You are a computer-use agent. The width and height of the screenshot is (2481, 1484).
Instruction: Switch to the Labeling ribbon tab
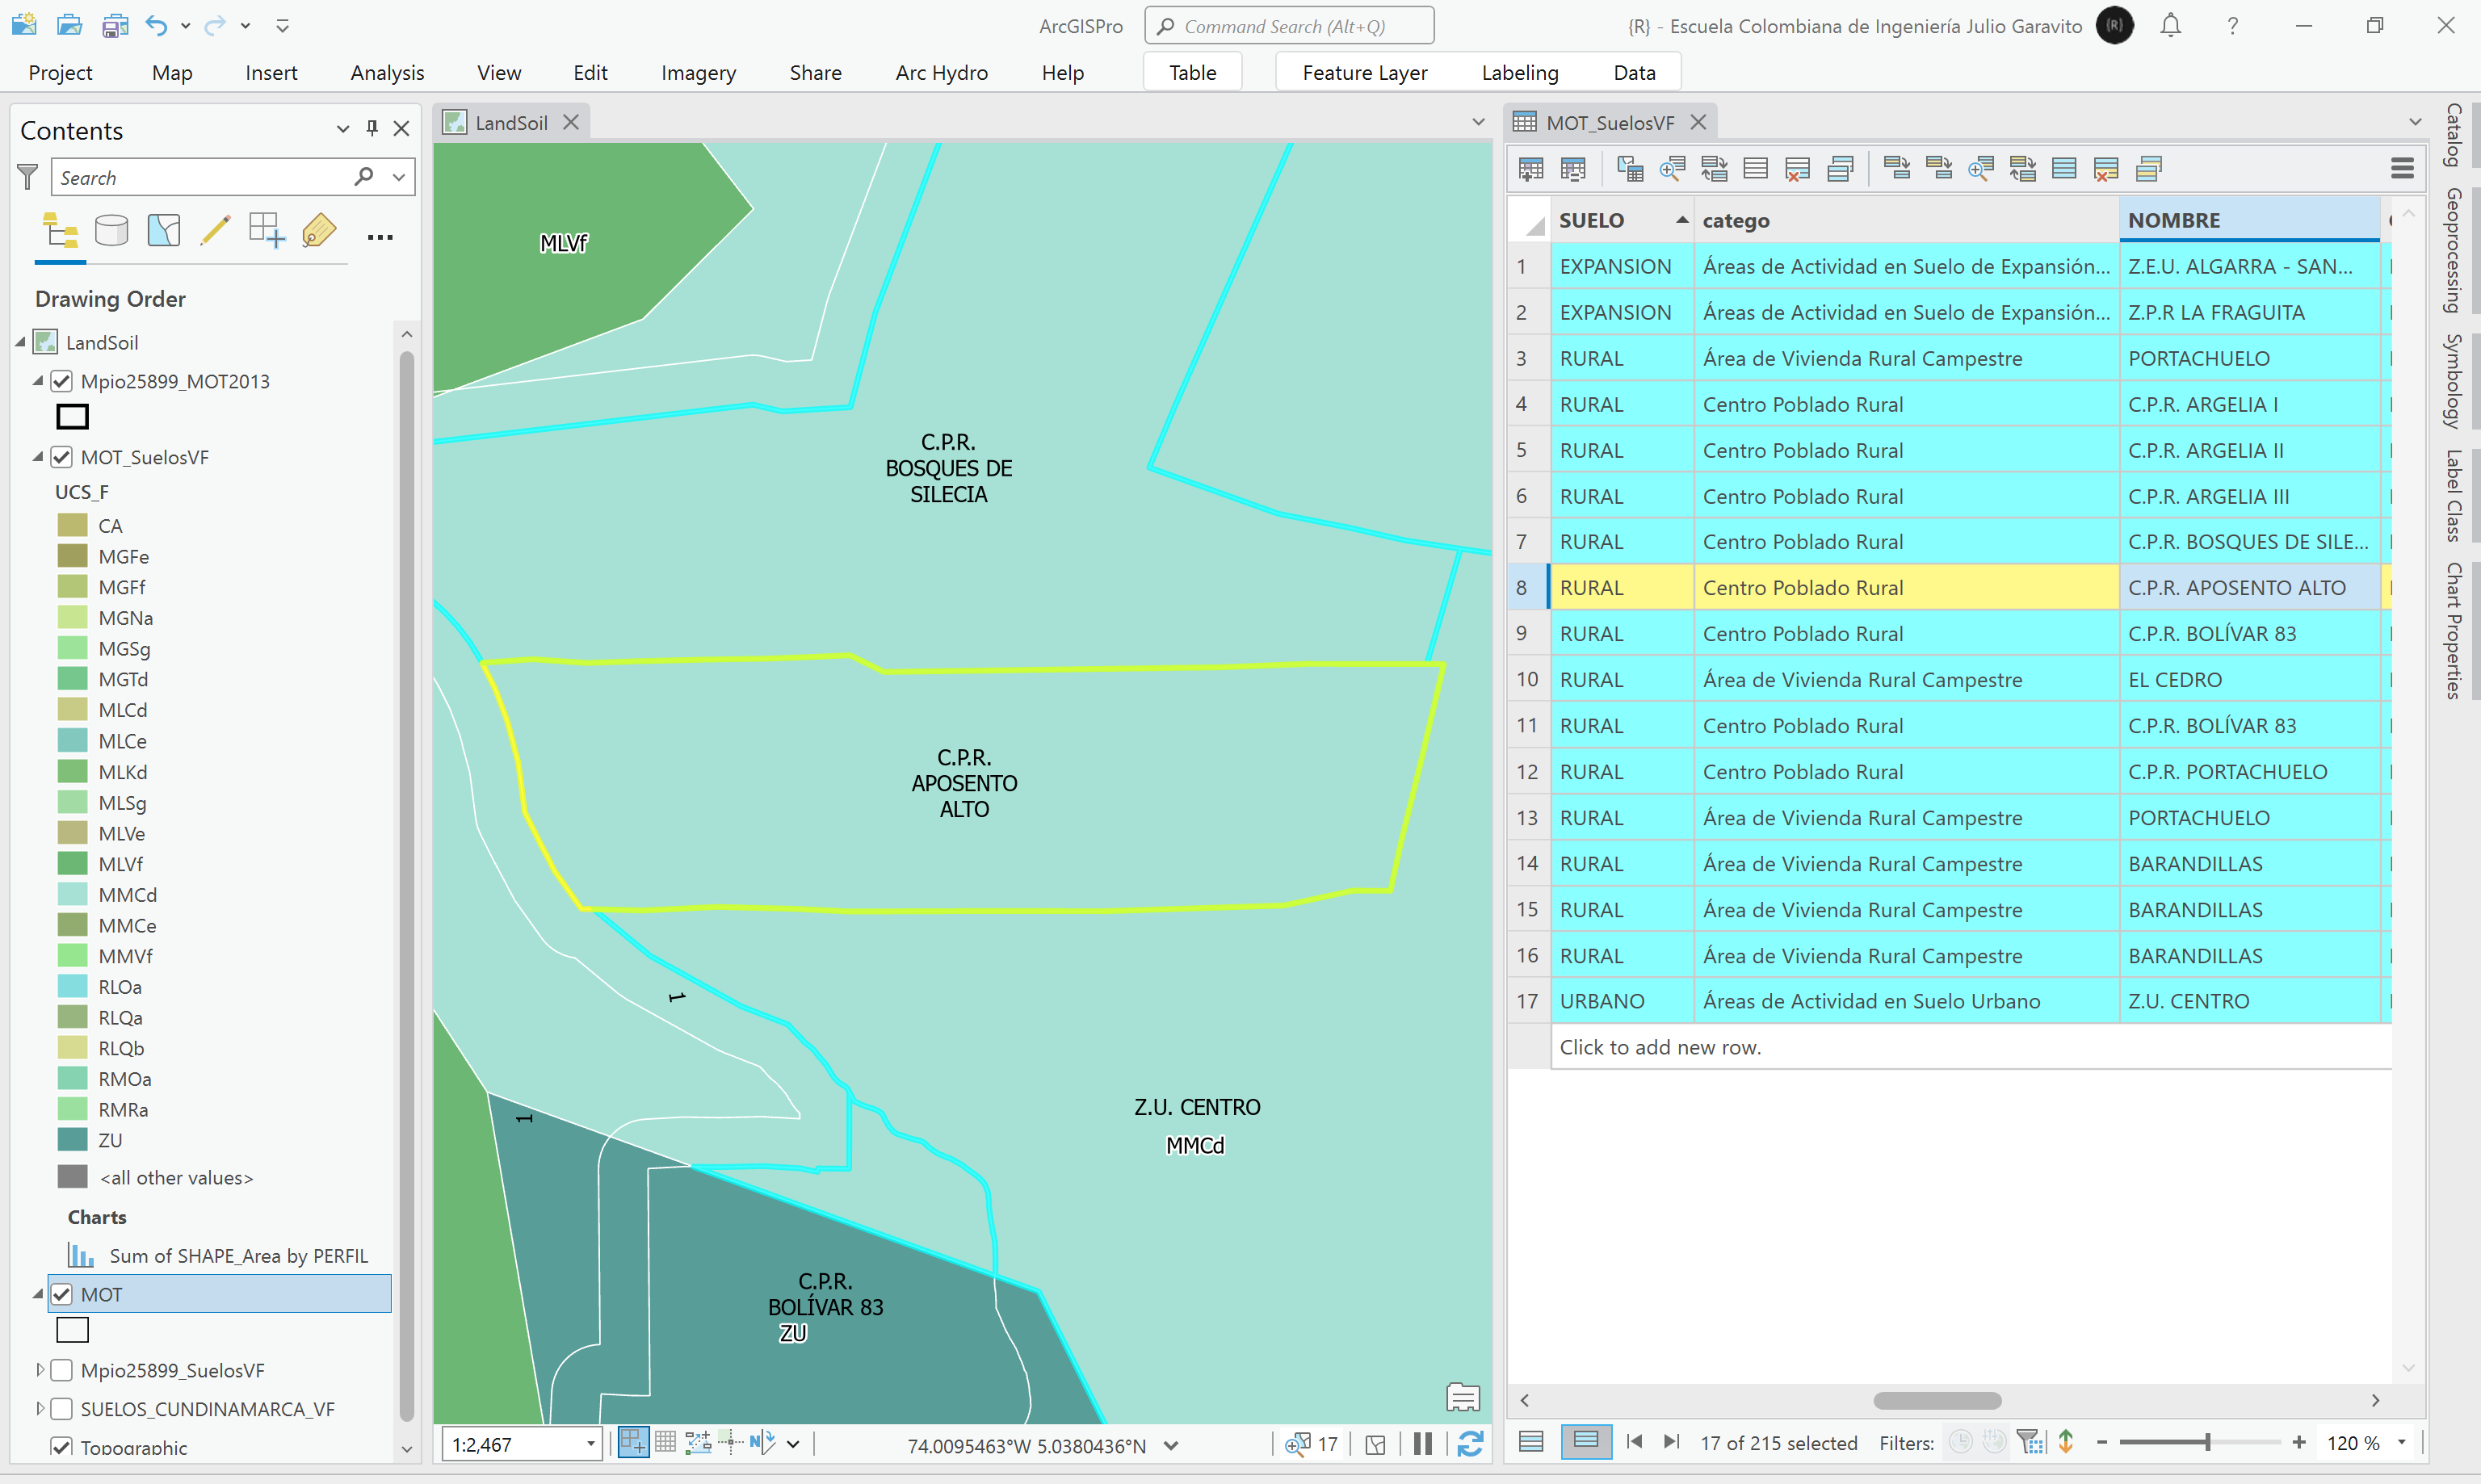click(x=1519, y=73)
